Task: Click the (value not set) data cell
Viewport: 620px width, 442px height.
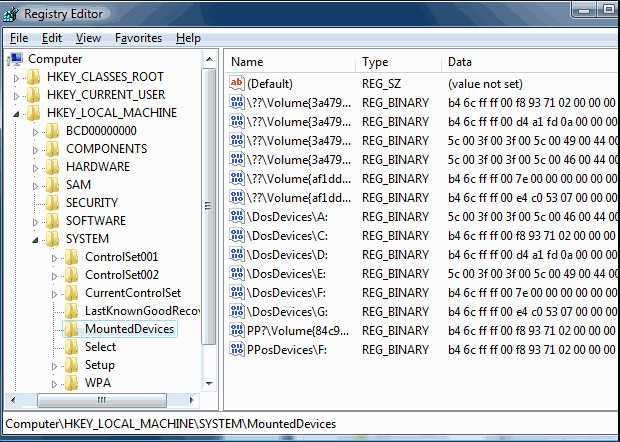Action: [485, 84]
